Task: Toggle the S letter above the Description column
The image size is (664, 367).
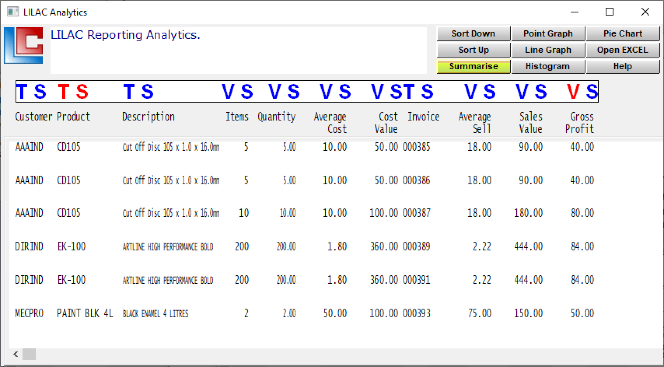Action: (147, 92)
